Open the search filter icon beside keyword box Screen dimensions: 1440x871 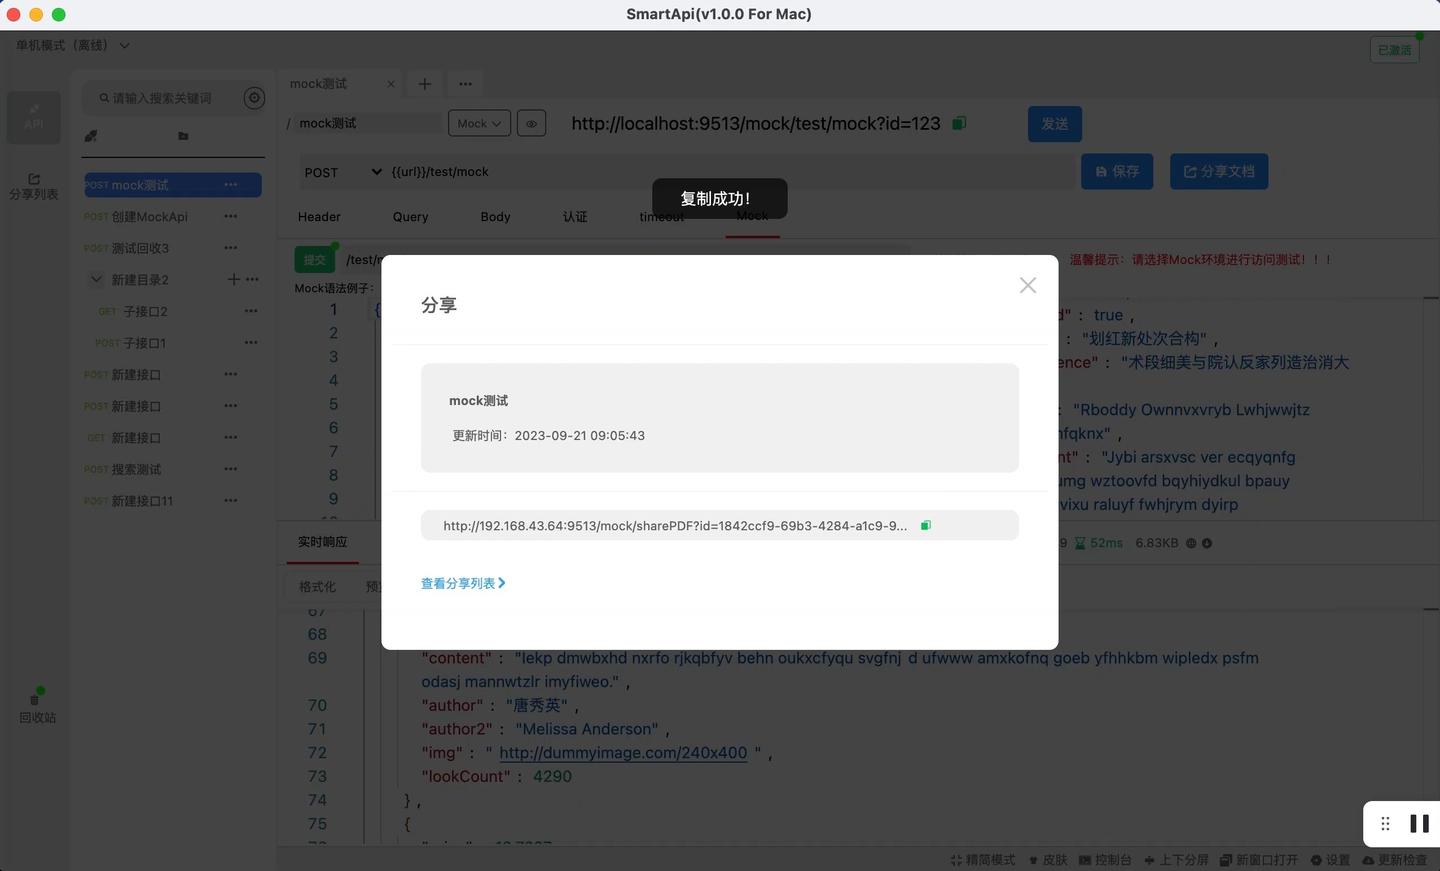tap(254, 97)
